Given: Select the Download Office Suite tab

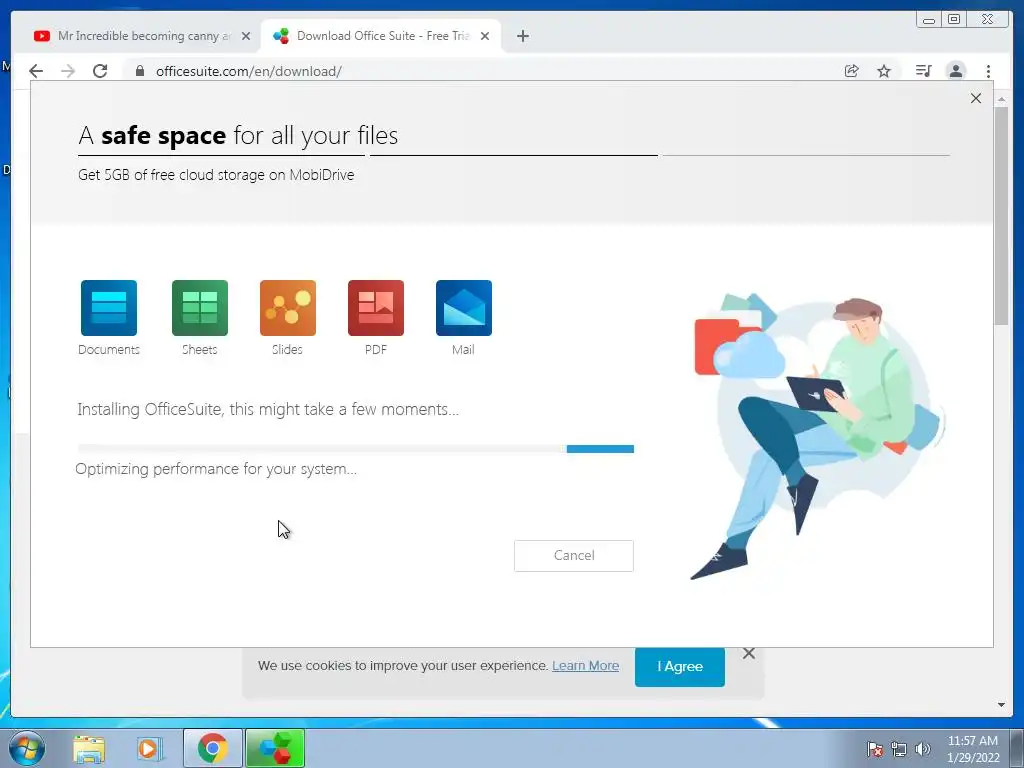Looking at the screenshot, I should click(x=381, y=36).
